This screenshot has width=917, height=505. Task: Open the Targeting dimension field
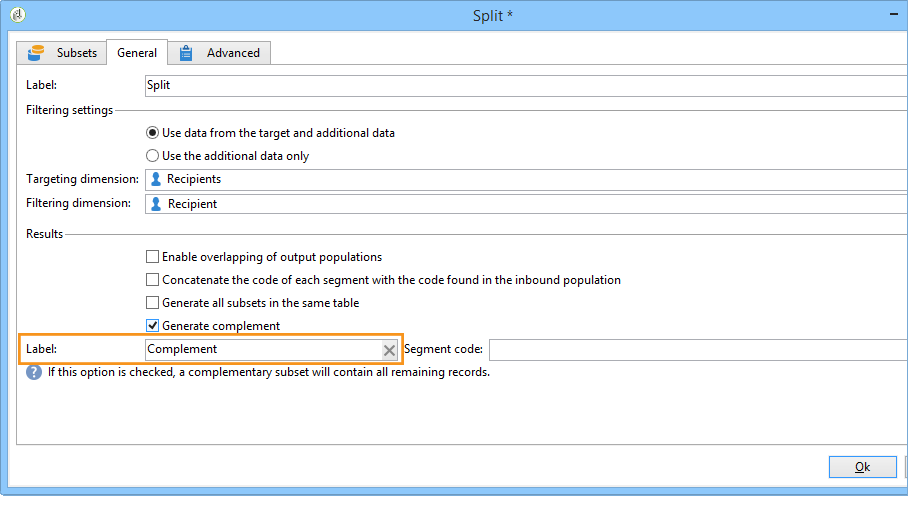click(526, 179)
